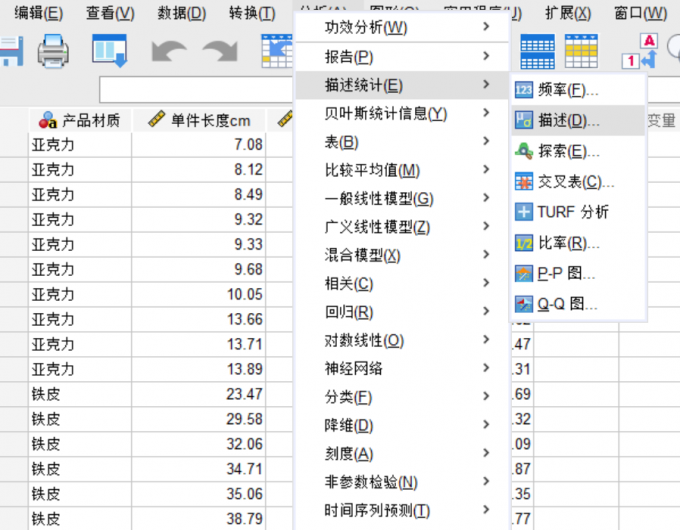
Task: Click the TURF analysis plus icon
Action: pyautogui.click(x=523, y=212)
